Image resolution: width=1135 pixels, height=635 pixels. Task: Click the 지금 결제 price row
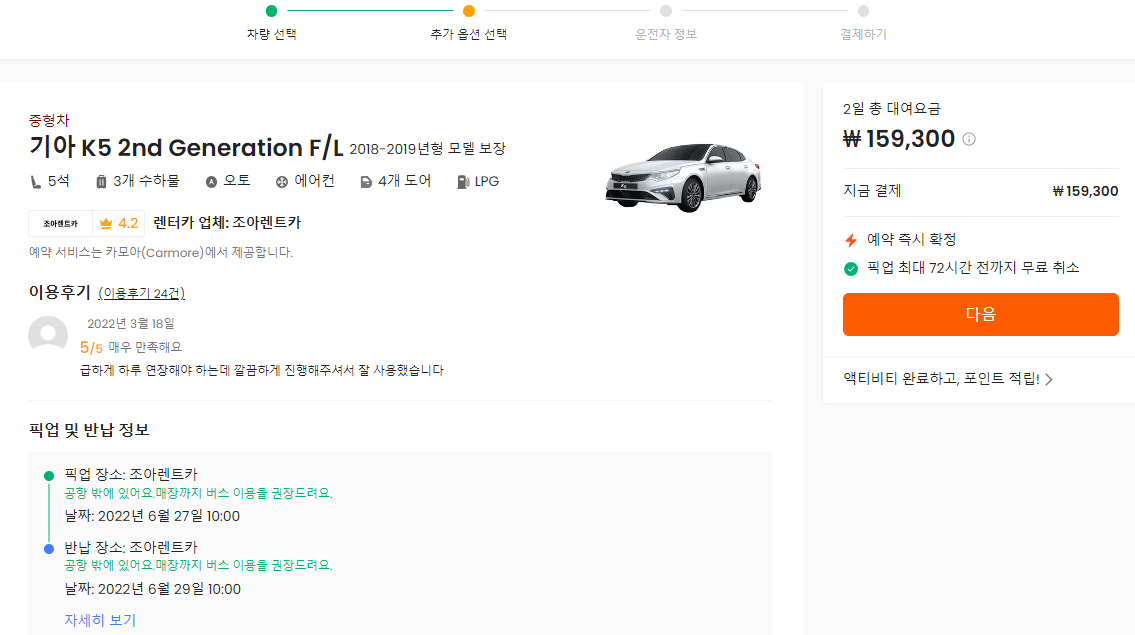tap(981, 191)
